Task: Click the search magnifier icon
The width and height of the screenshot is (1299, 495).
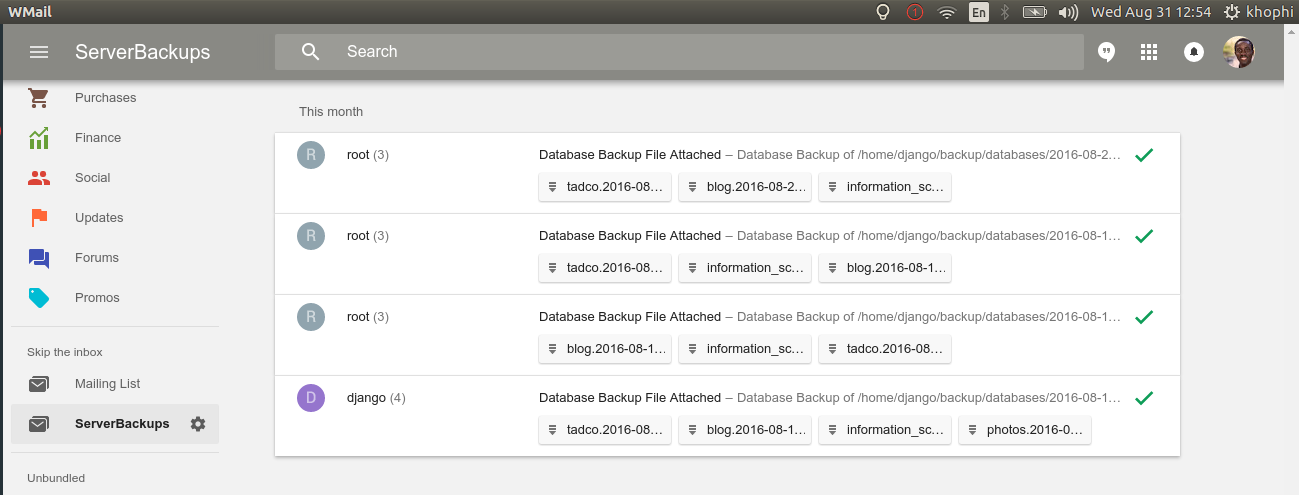Action: [x=311, y=52]
